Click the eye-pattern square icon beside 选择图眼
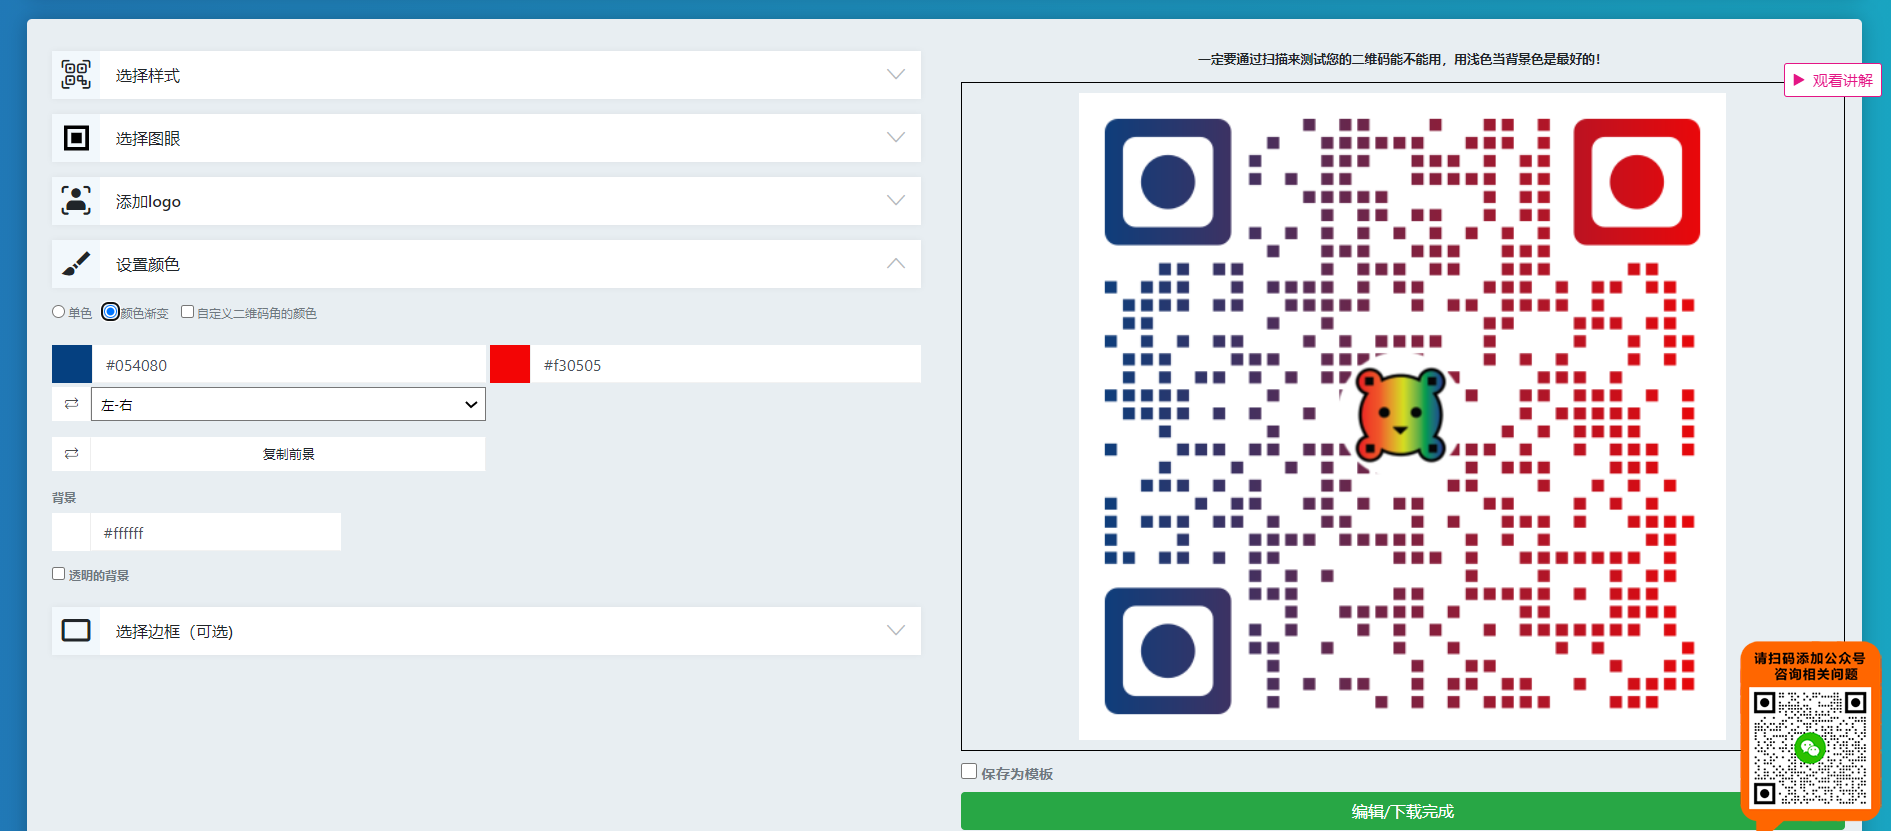Image resolution: width=1891 pixels, height=831 pixels. tap(76, 138)
